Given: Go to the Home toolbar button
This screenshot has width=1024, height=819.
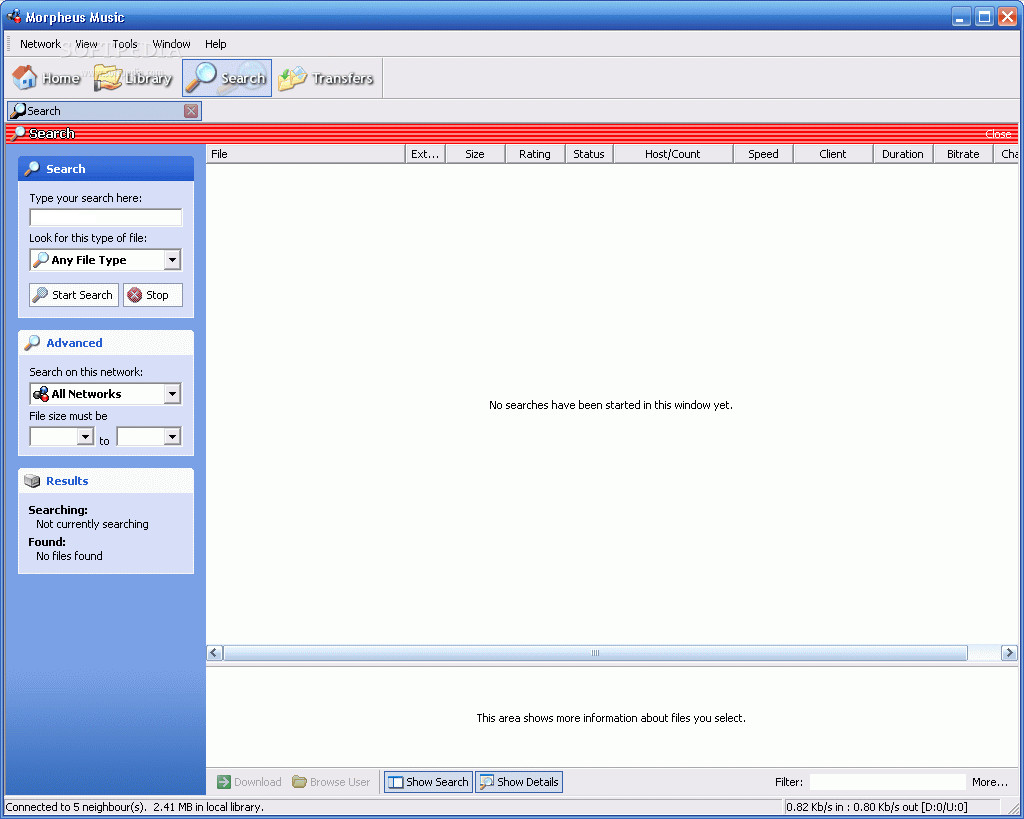Looking at the screenshot, I should tap(46, 78).
